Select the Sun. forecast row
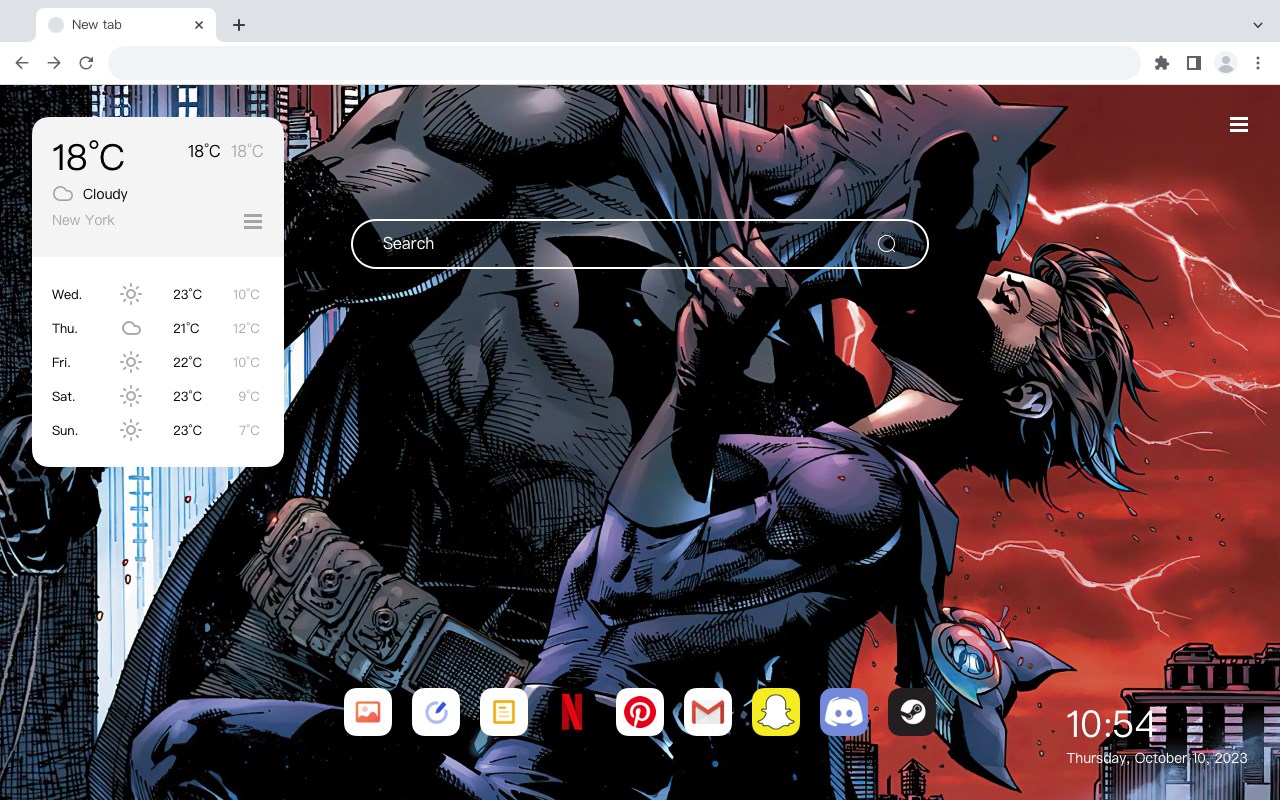1280x800 pixels. click(x=158, y=430)
